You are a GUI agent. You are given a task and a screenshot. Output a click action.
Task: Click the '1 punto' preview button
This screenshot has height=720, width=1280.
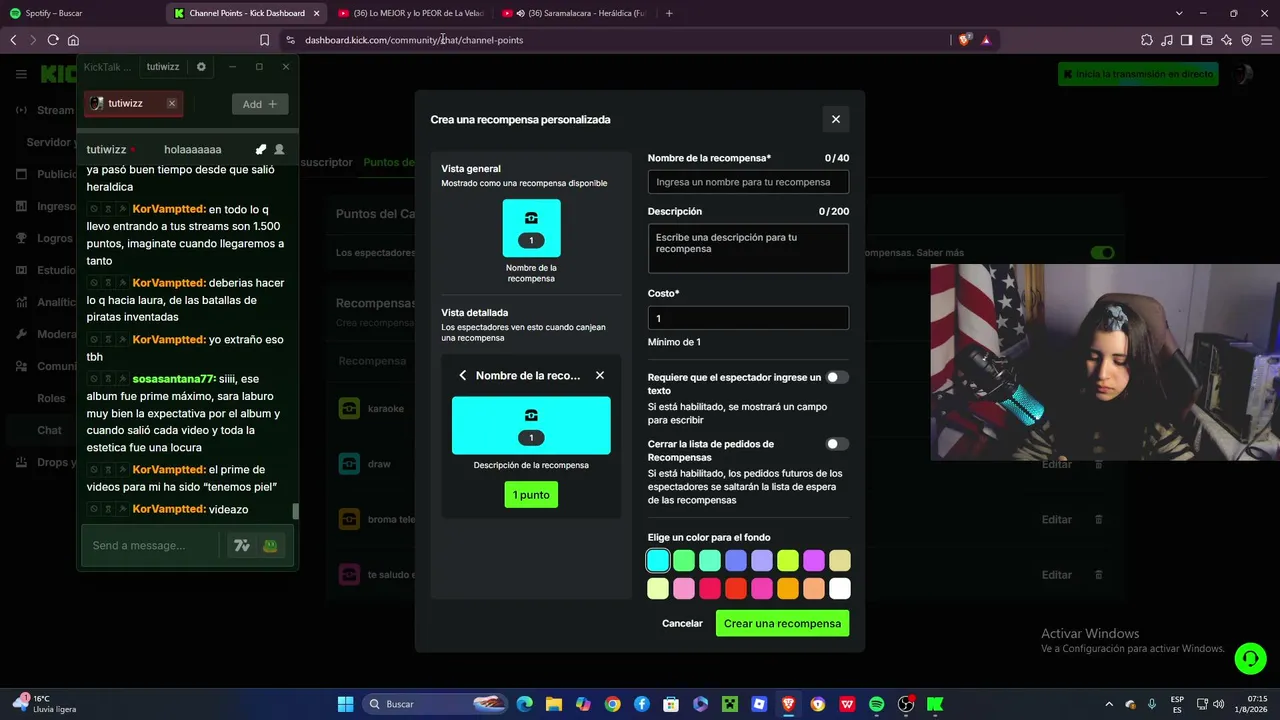point(531,495)
